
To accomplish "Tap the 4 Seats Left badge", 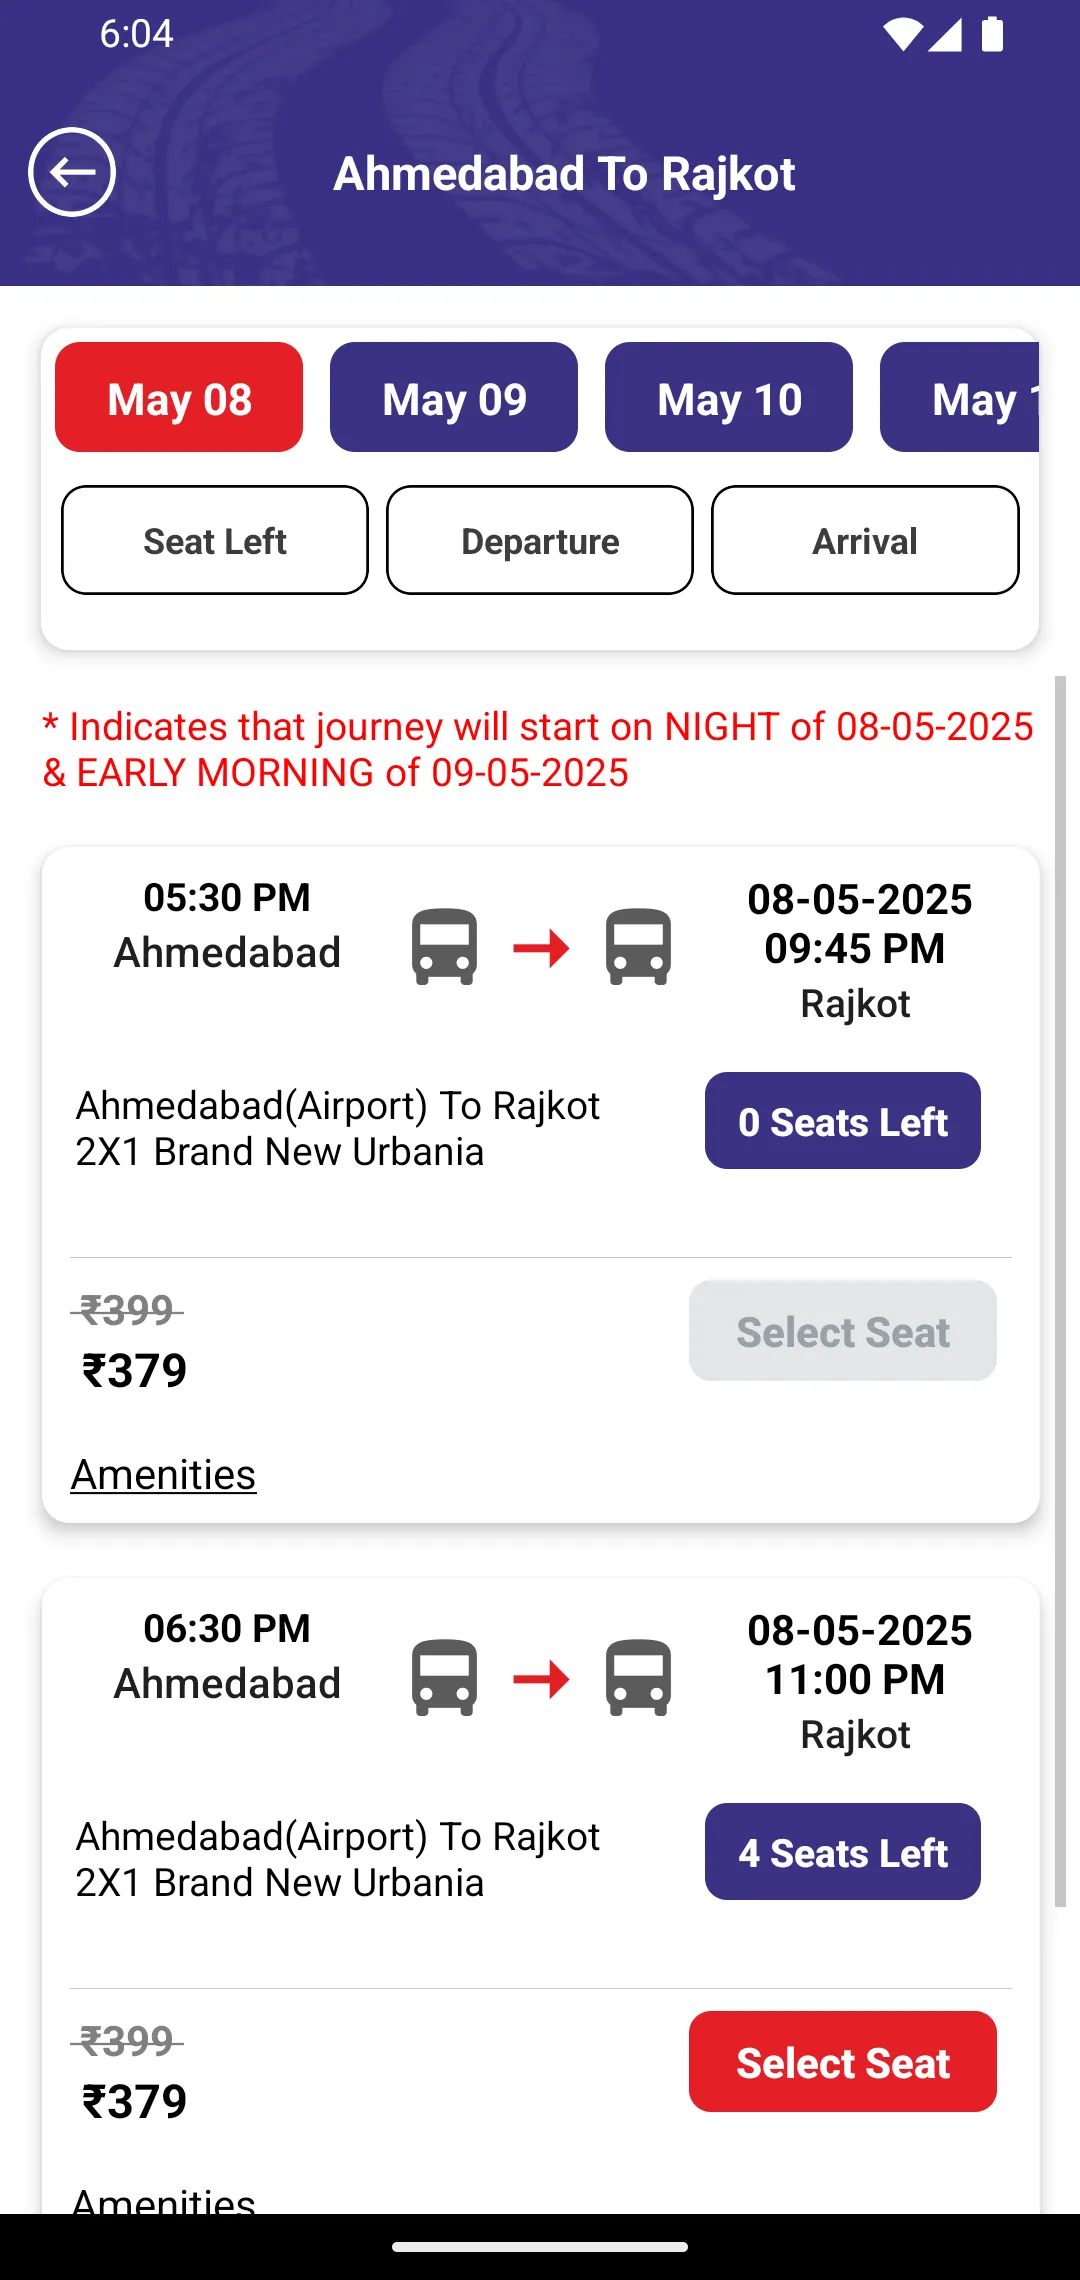I will (x=842, y=1852).
